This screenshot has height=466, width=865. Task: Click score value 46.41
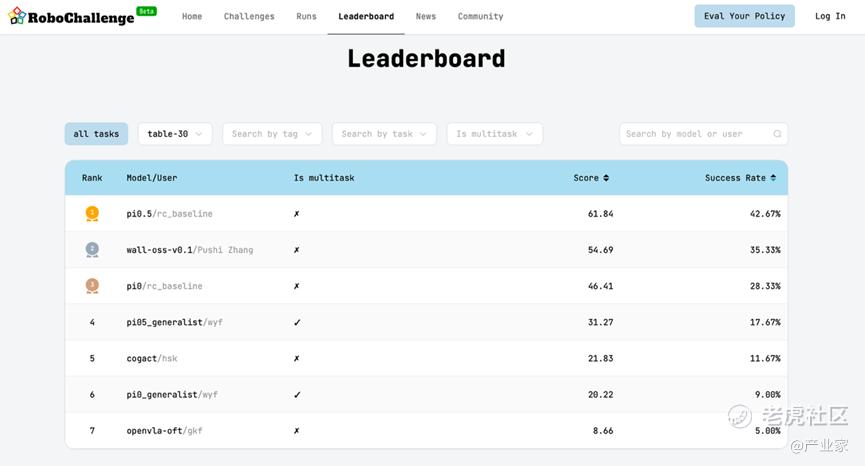[x=600, y=286]
